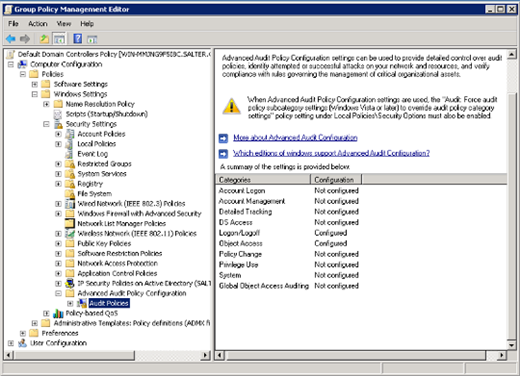Click the Event Log icon
Viewport: 520px width, 376px height.
pos(69,154)
